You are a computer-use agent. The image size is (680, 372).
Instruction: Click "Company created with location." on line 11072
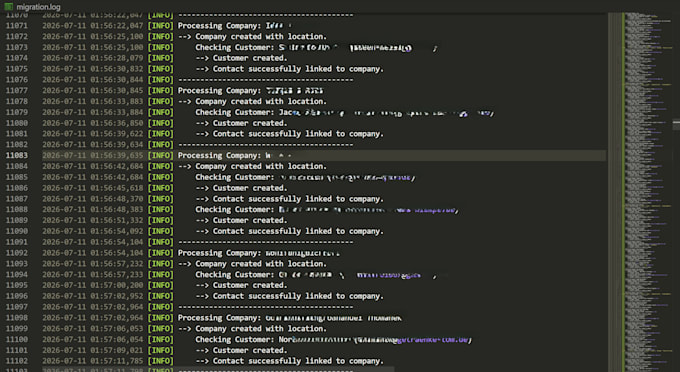[261, 37]
